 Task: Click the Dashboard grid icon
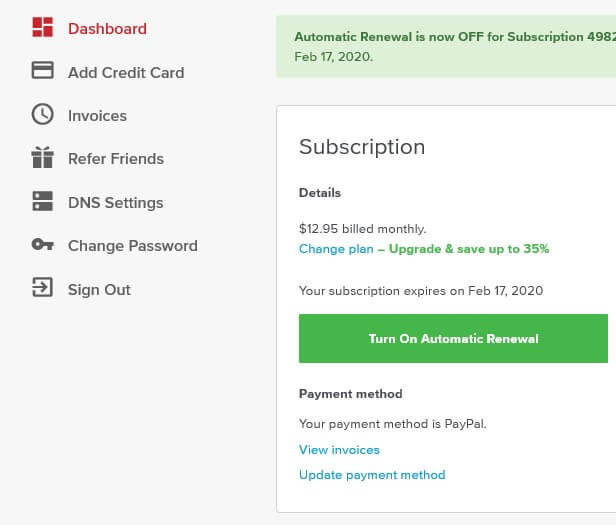coord(42,27)
